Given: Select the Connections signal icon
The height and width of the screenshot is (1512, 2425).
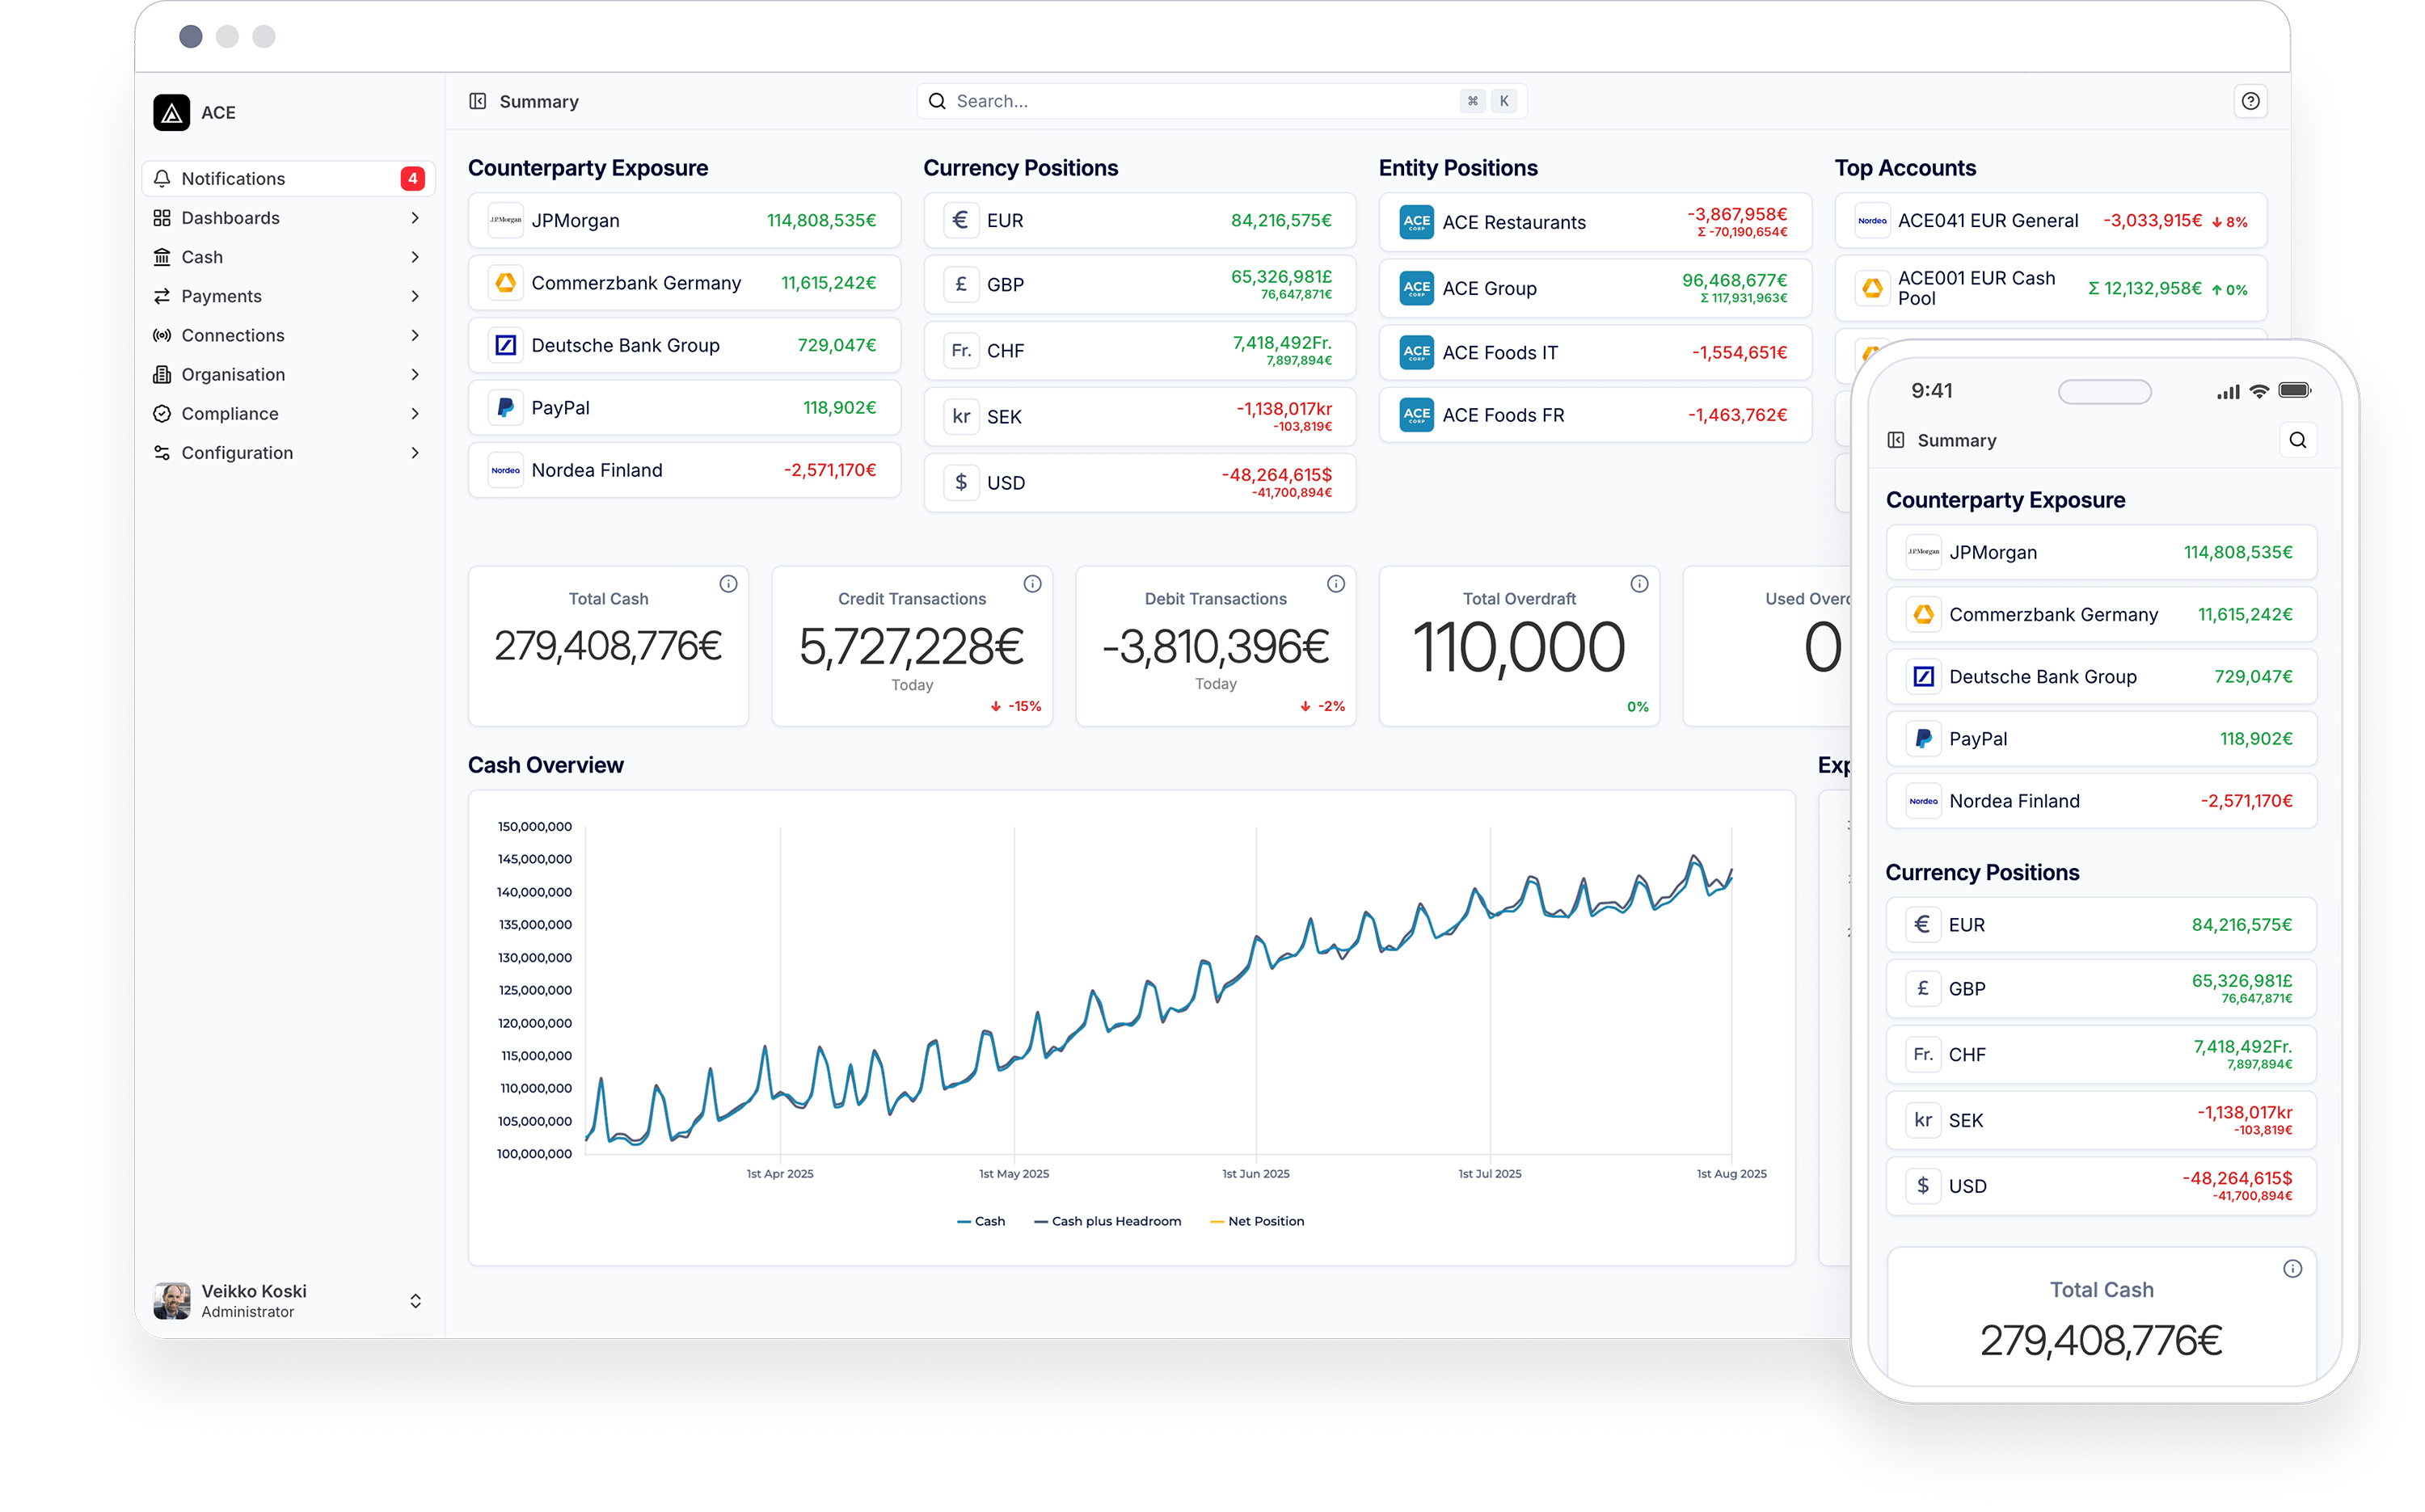Looking at the screenshot, I should click(163, 335).
